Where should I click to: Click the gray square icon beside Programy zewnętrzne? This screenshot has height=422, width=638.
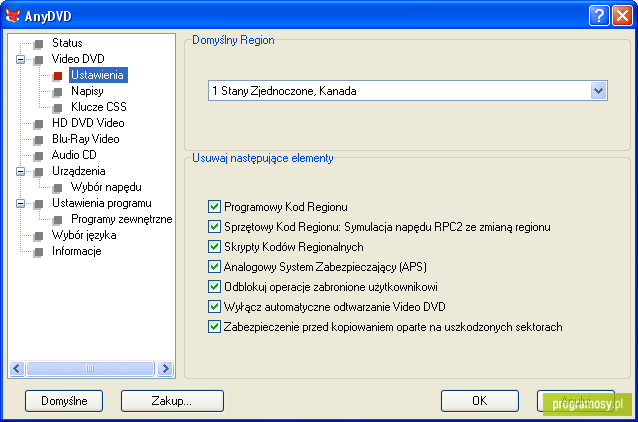(x=58, y=220)
